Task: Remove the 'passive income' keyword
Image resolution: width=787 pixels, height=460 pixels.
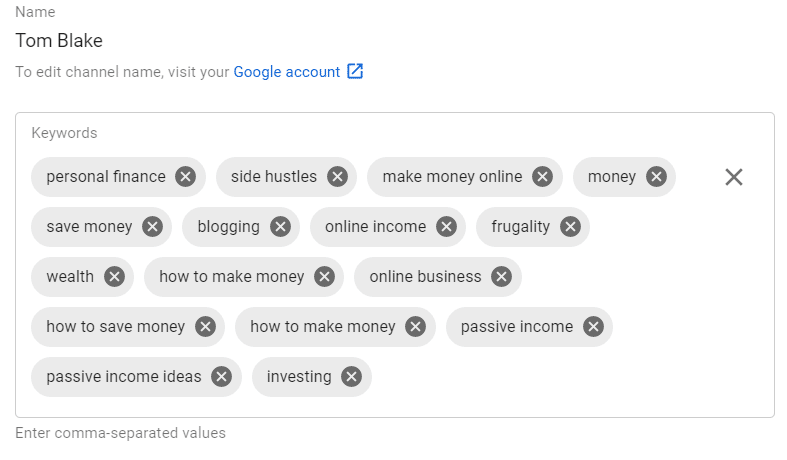Action: 593,326
